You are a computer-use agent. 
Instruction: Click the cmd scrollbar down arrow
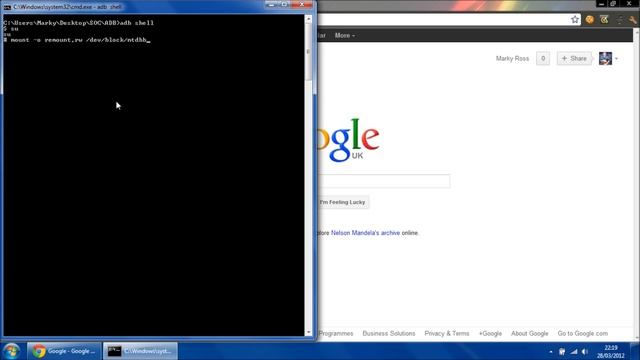tap(309, 332)
